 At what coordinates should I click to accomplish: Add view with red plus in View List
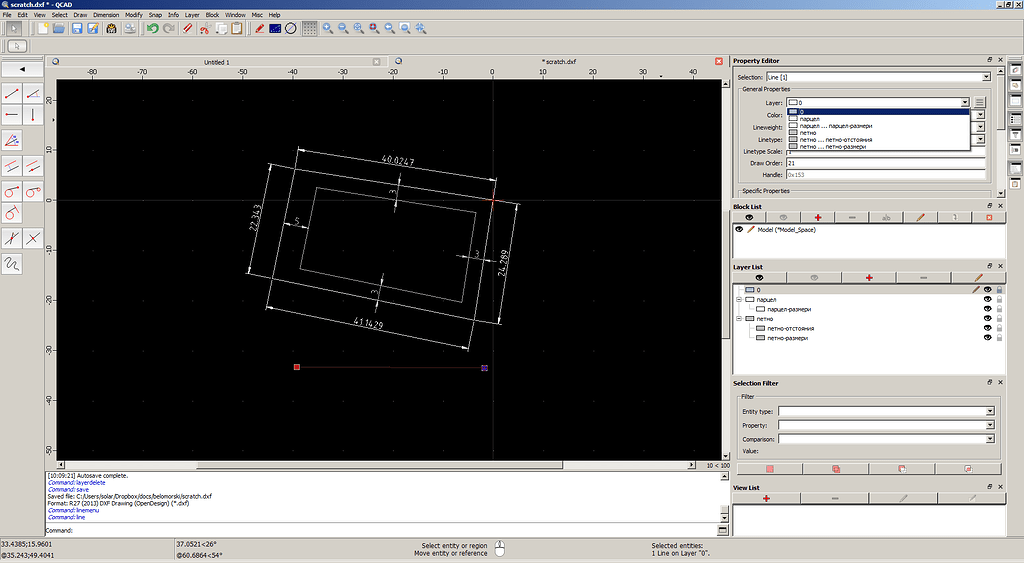[x=766, y=498]
